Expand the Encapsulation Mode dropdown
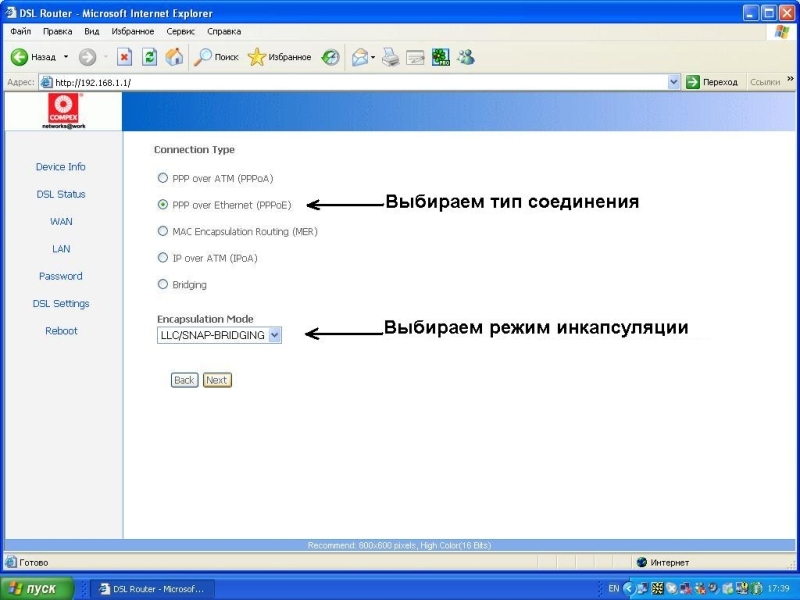This screenshot has height=600, width=800. 275,336
